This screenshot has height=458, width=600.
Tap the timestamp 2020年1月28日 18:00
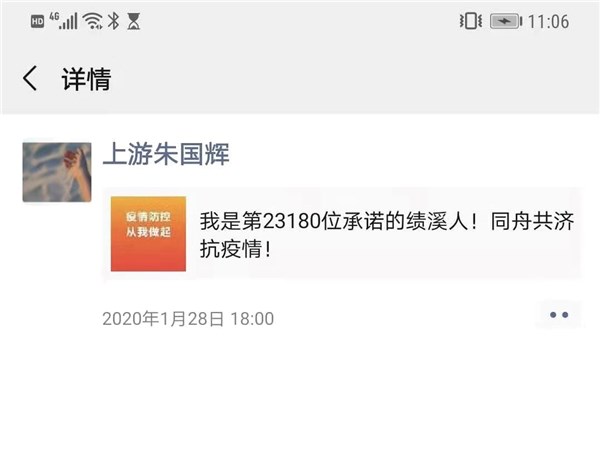tap(188, 319)
